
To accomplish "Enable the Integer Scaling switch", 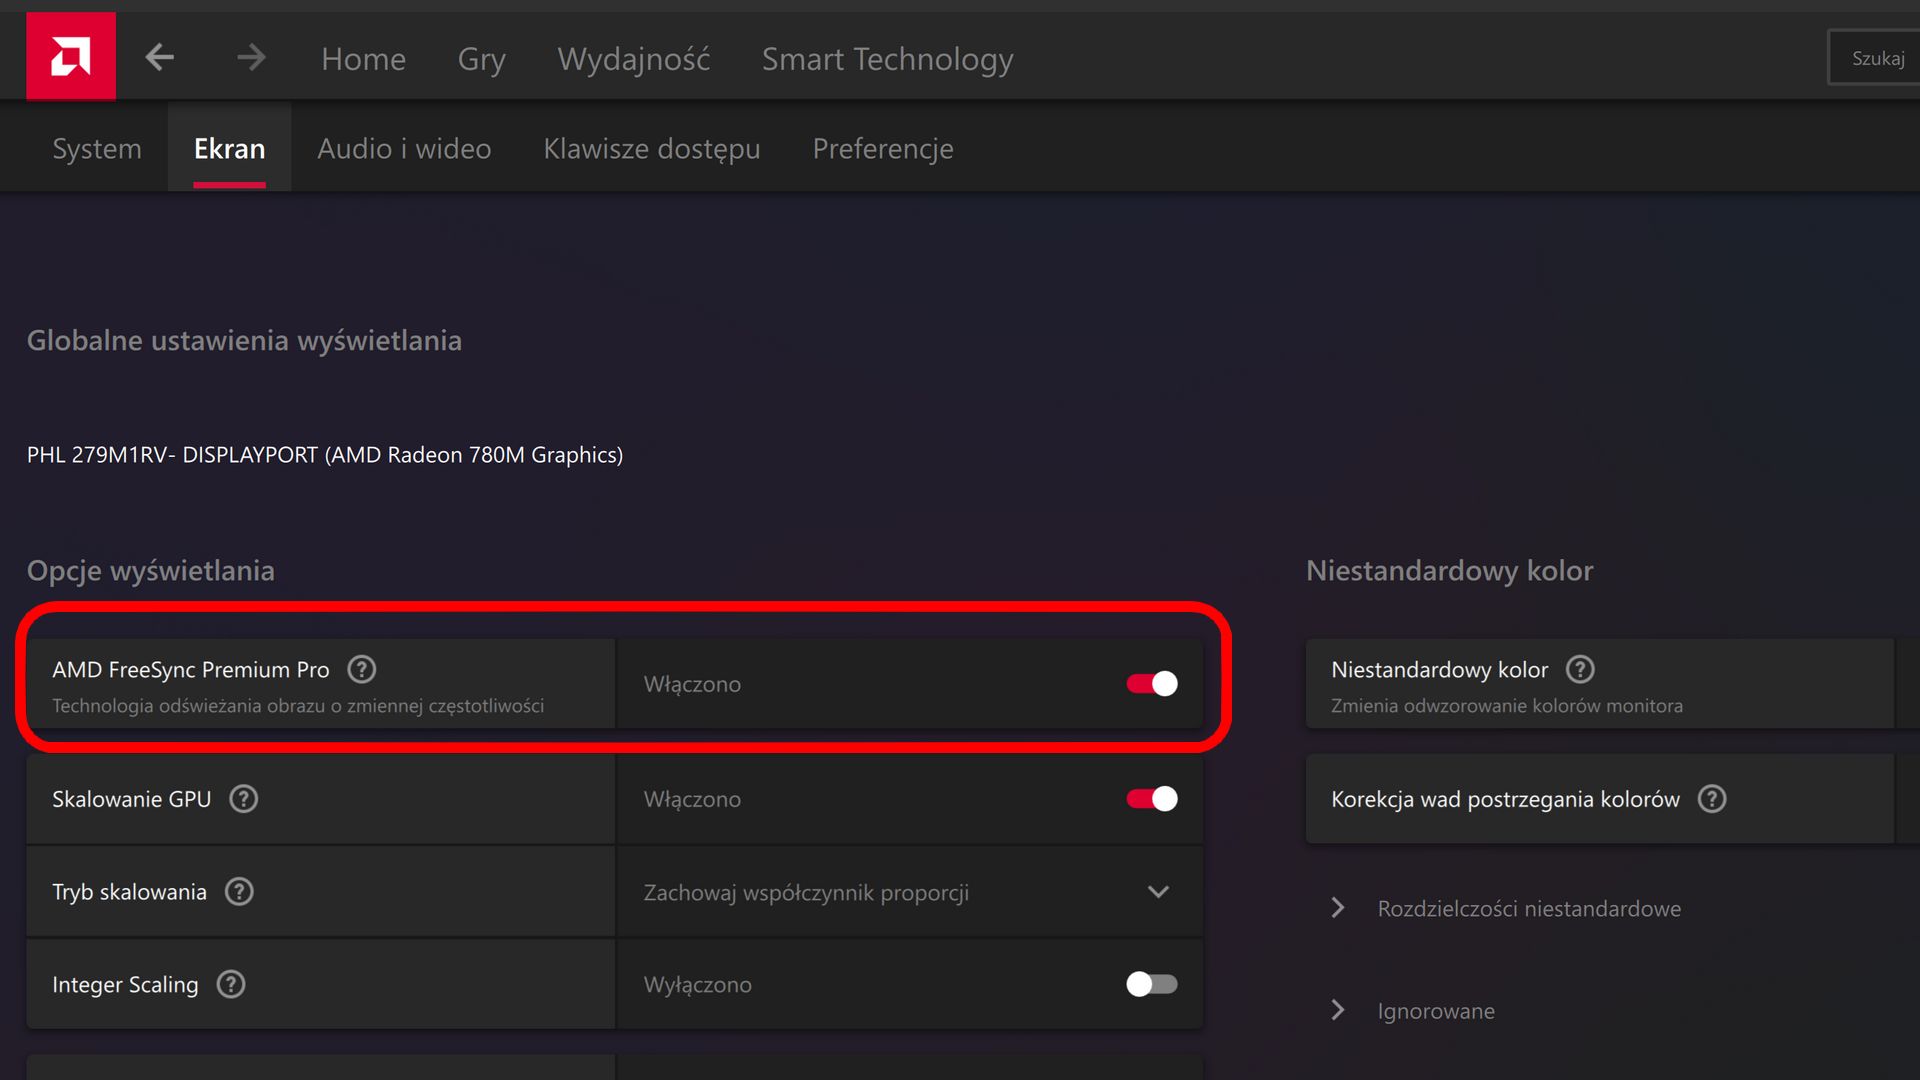I will [1151, 984].
